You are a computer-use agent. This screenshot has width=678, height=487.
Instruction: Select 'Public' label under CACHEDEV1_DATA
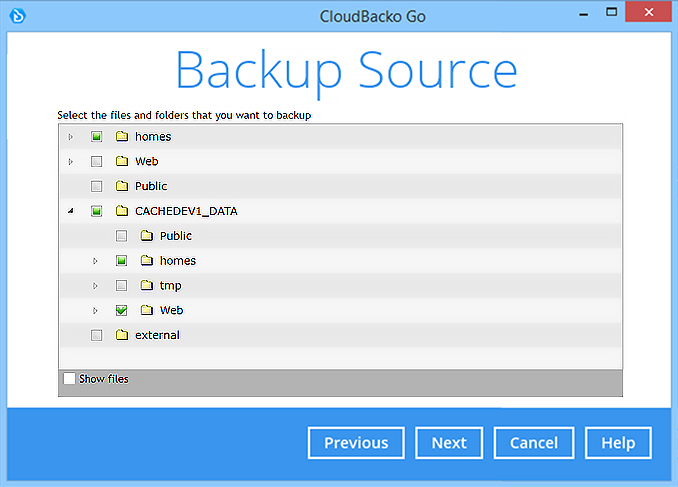(x=176, y=236)
